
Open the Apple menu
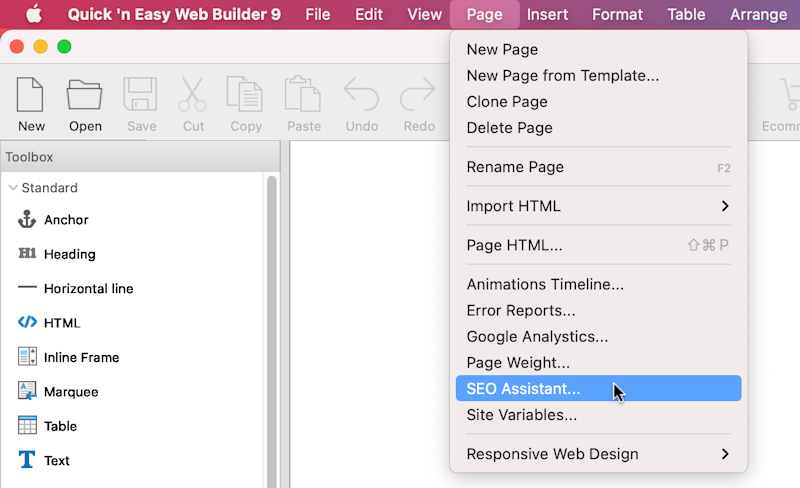(34, 14)
